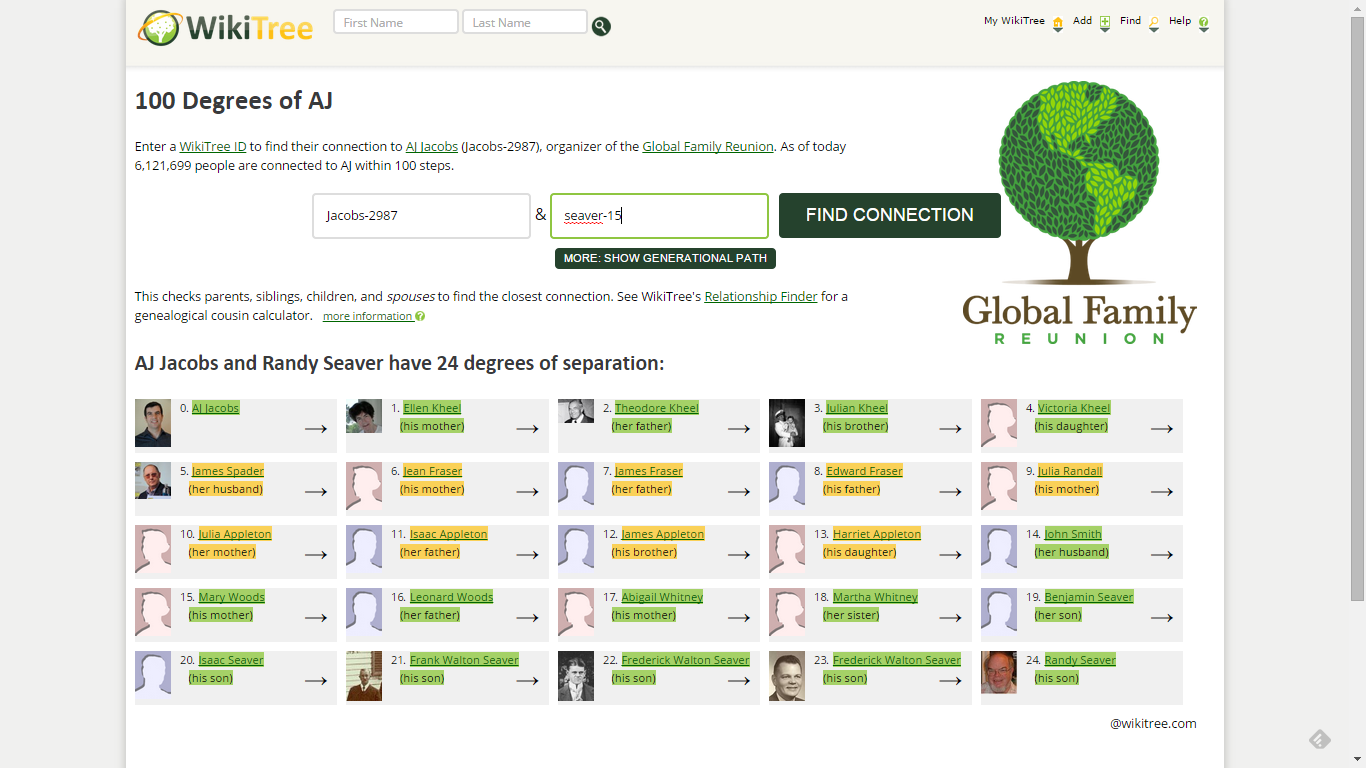Image resolution: width=1366 pixels, height=768 pixels.
Task: Open Benjamin Seaver's profile link
Action: click(x=1089, y=597)
